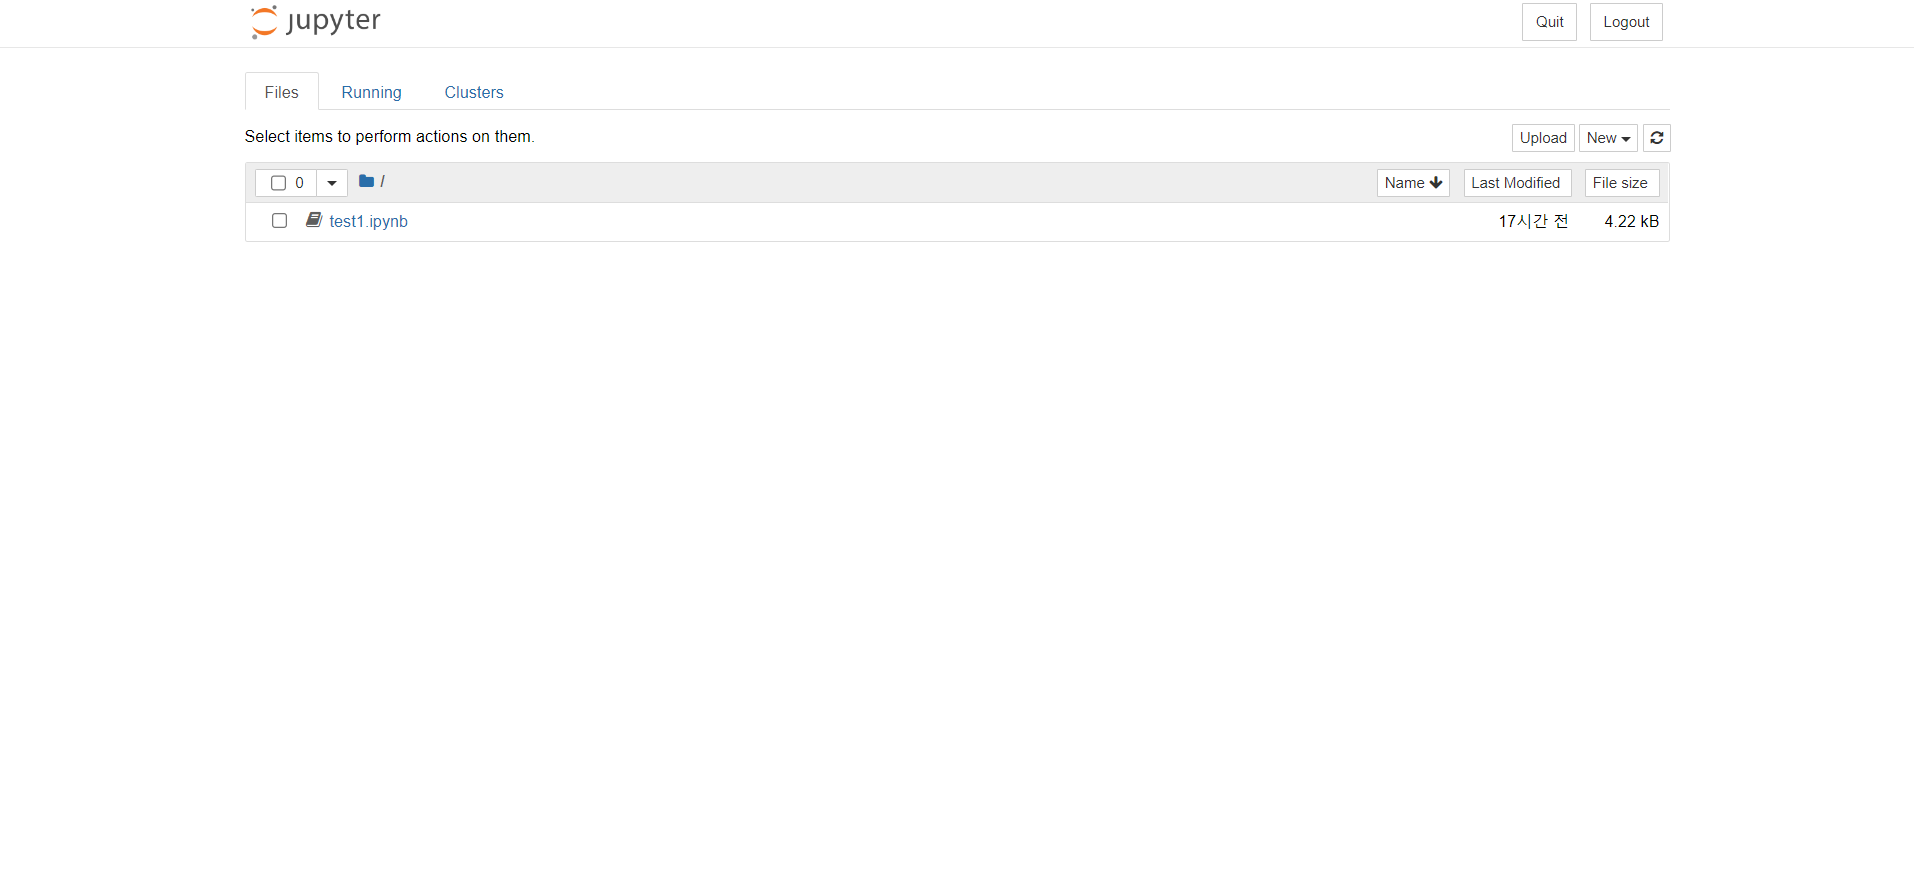Viewport: 1914px width, 895px height.
Task: Expand the New dropdown menu
Action: click(1608, 138)
